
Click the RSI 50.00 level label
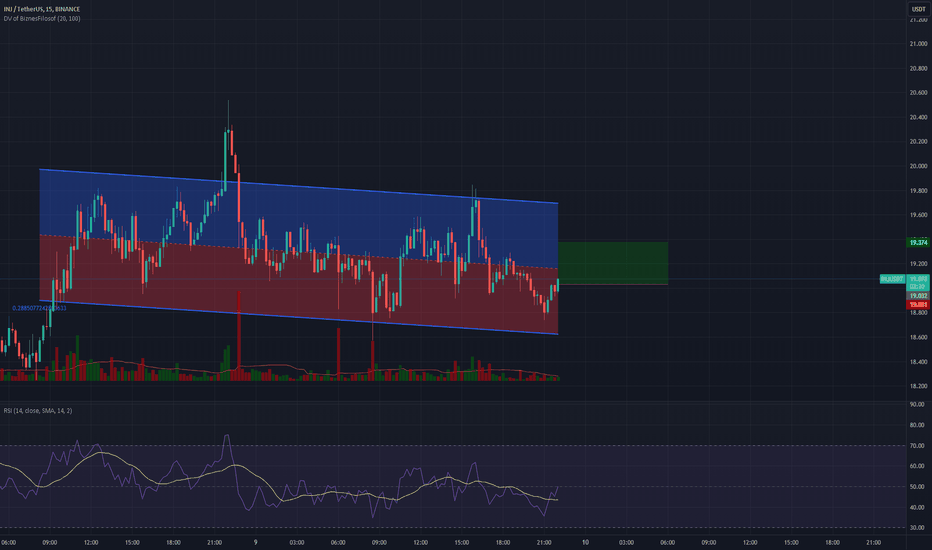click(917, 486)
